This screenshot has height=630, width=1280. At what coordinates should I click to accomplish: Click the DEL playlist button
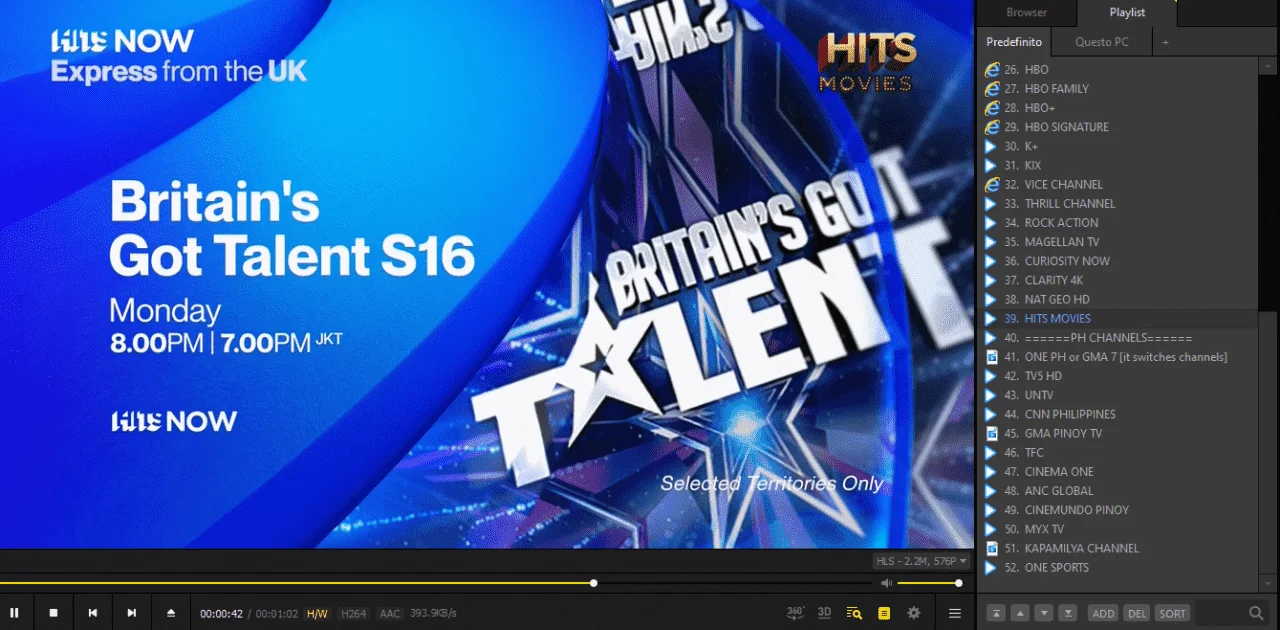click(x=1136, y=613)
